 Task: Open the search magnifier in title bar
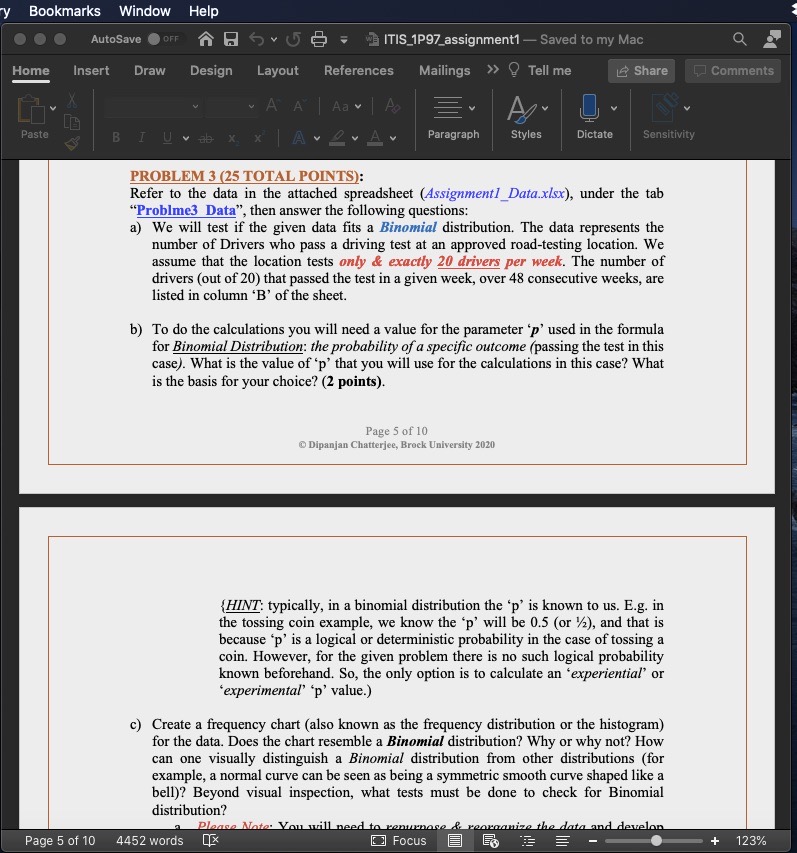(739, 39)
